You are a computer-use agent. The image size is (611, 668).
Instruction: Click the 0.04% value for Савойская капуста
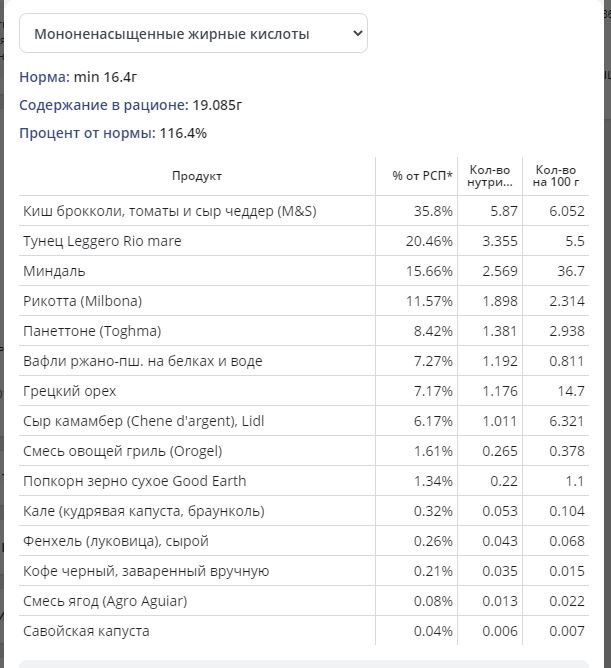coord(433,631)
